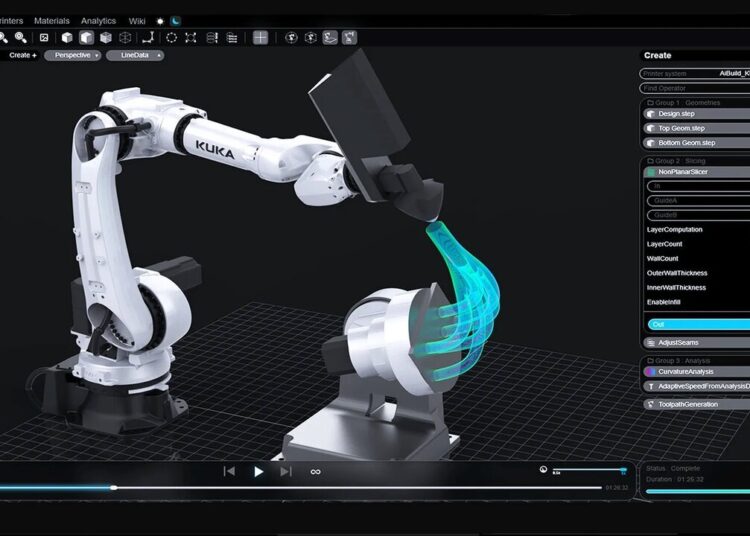Click the GuideA input field
This screenshot has height=536, width=750.
[698, 201]
